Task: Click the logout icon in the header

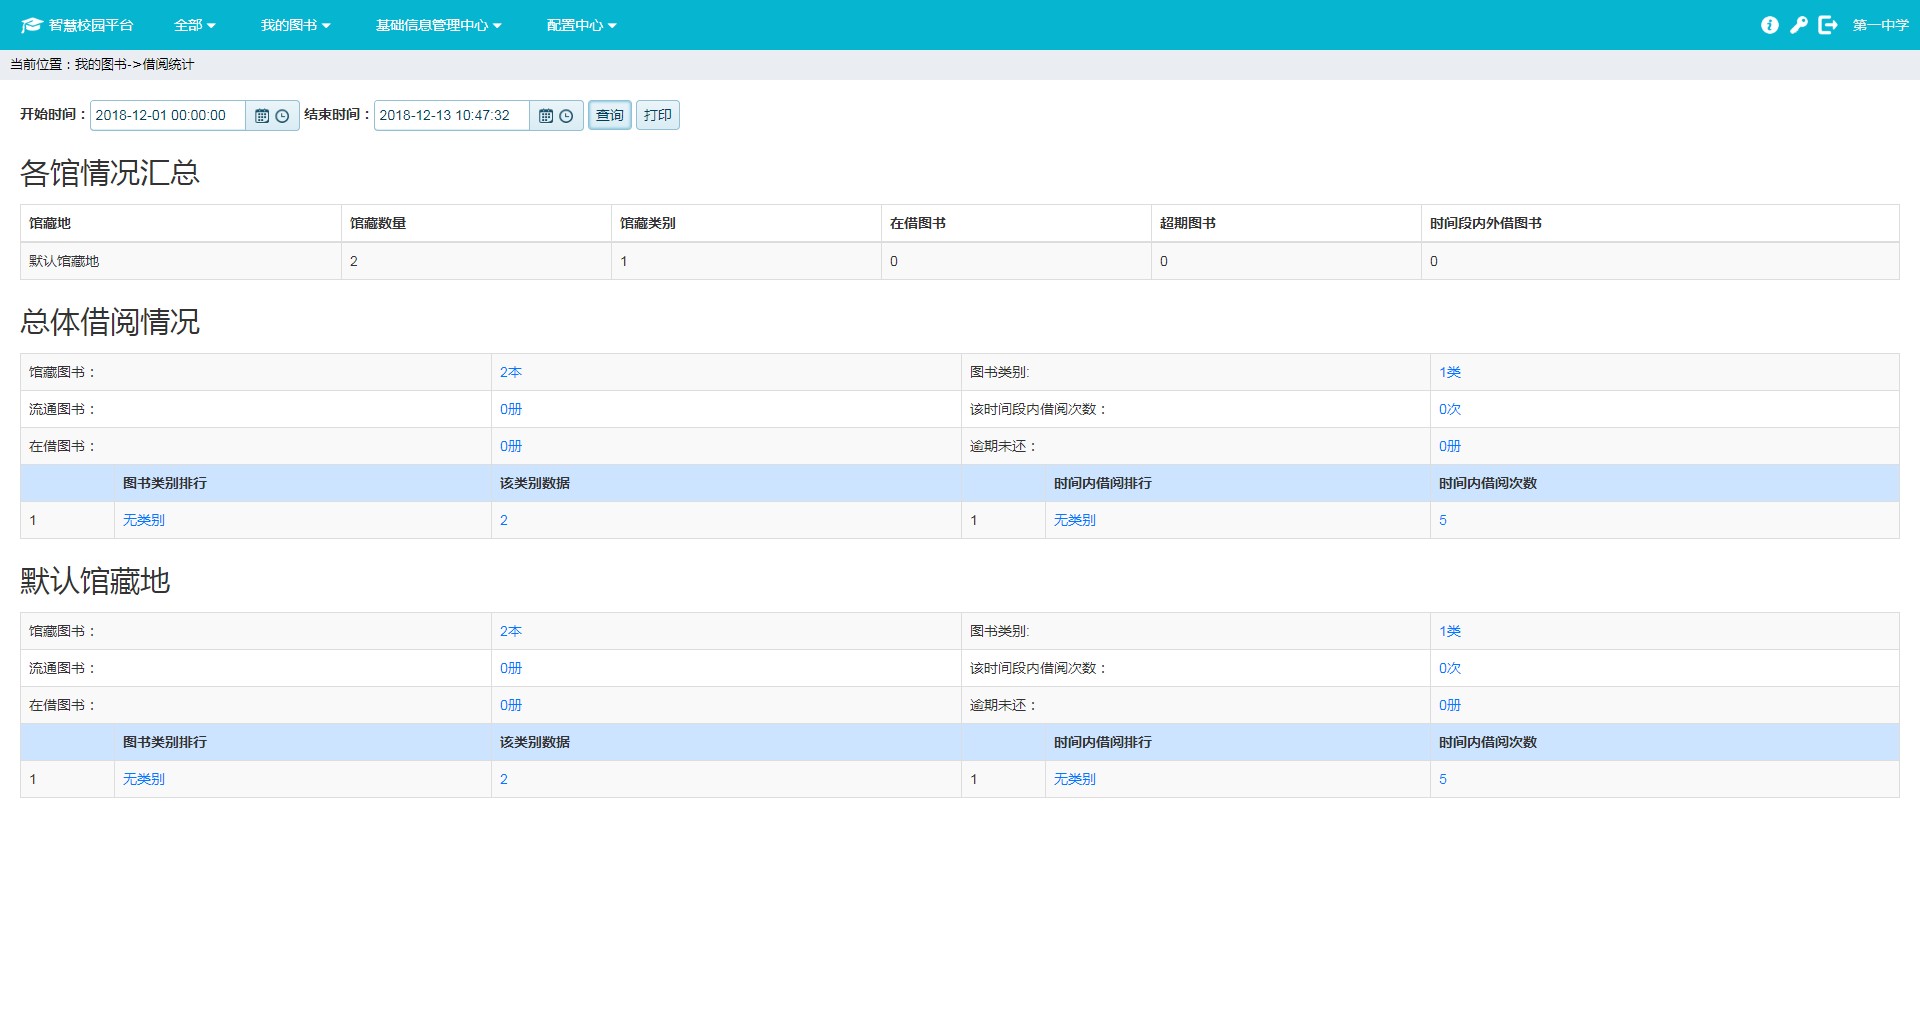Action: [x=1827, y=25]
